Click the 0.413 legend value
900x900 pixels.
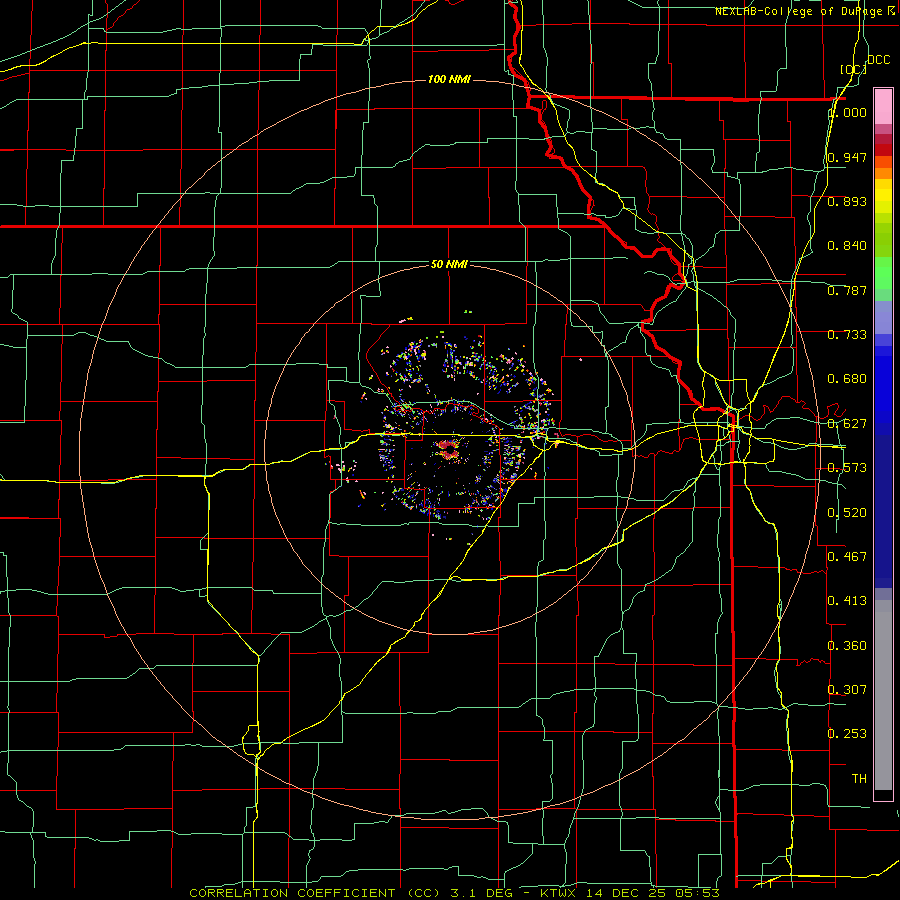(847, 601)
